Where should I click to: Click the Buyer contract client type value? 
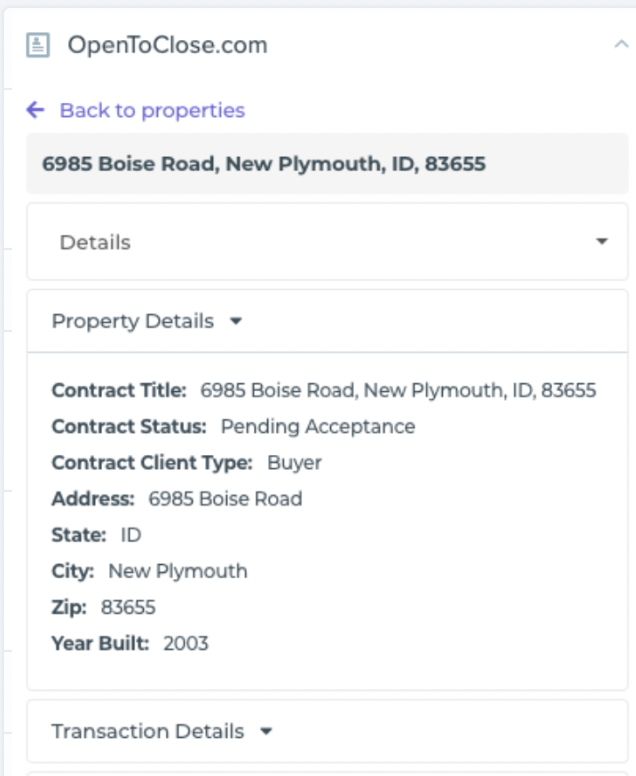point(294,462)
